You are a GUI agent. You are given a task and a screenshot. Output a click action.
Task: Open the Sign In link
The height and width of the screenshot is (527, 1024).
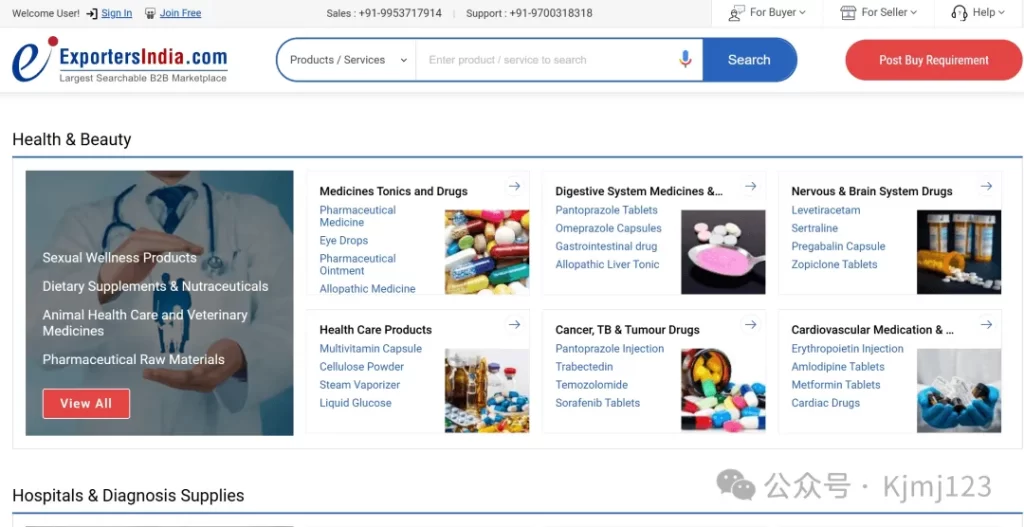click(x=117, y=13)
